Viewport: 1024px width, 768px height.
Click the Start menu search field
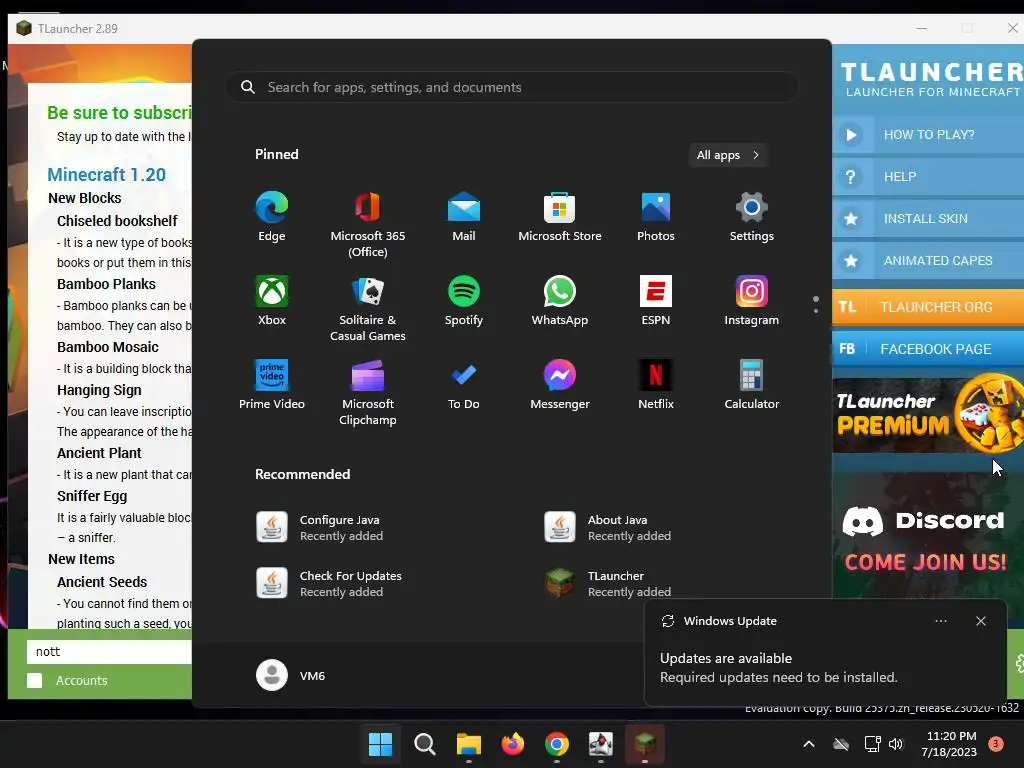[512, 88]
